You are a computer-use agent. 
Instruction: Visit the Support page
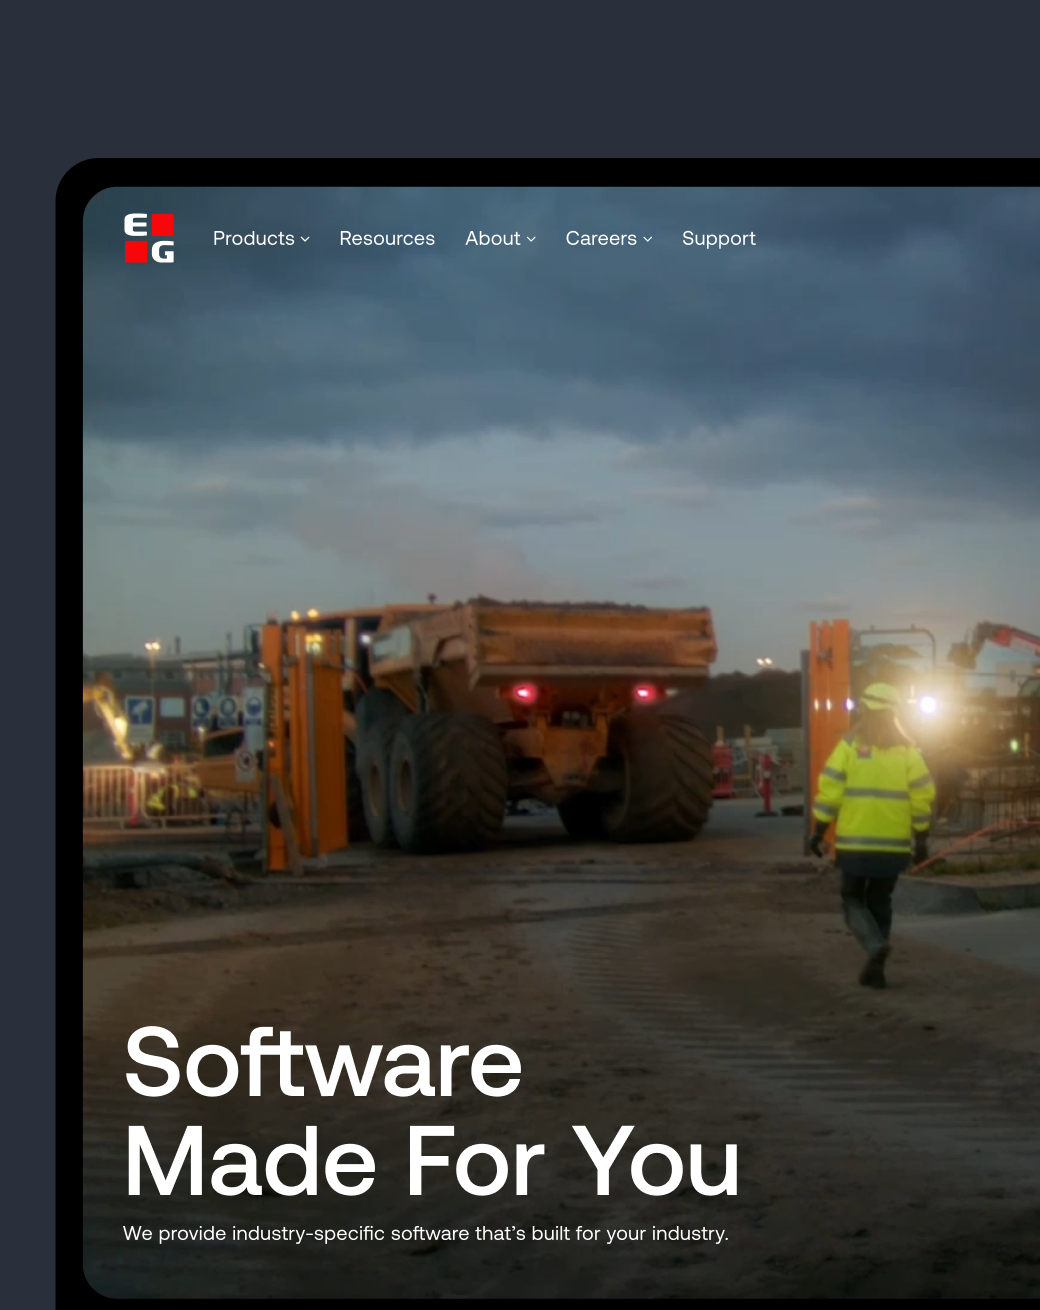pos(719,238)
